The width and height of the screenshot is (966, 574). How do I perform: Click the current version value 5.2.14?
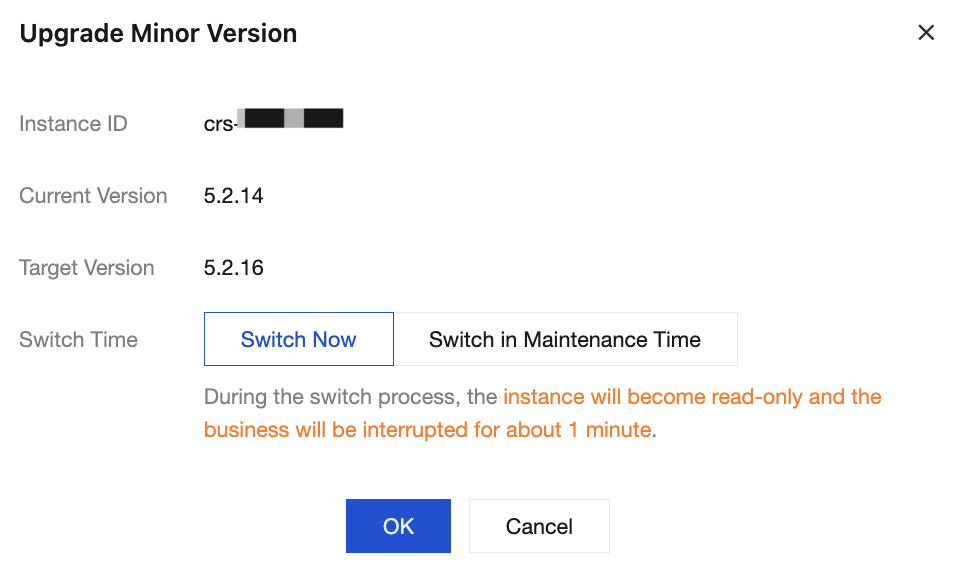pos(233,196)
